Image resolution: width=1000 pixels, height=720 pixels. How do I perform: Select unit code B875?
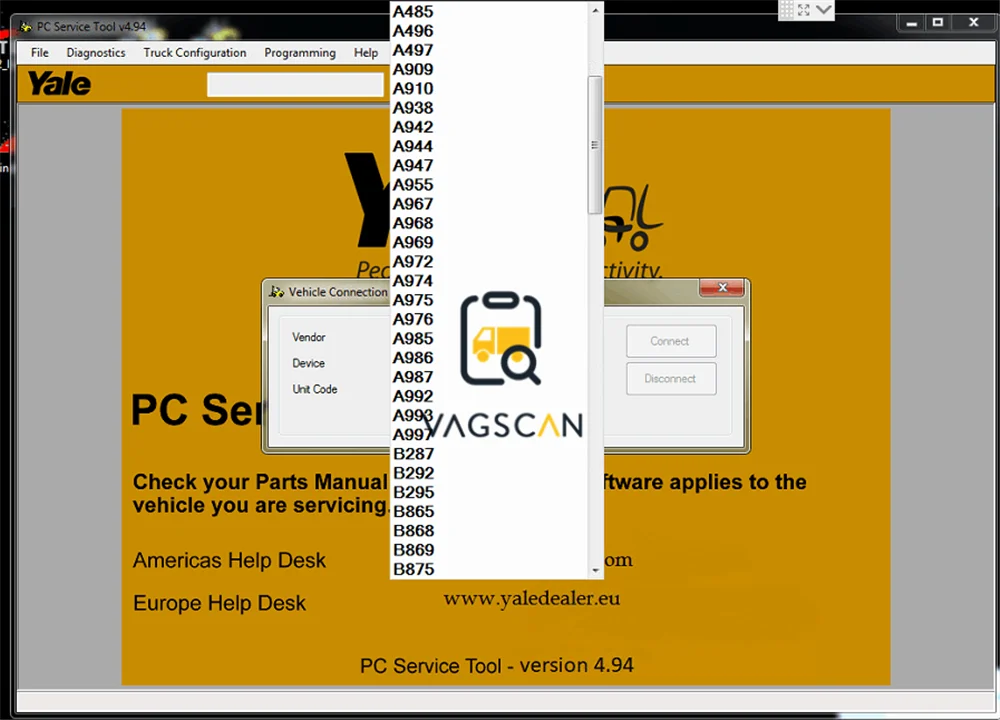tap(489, 569)
